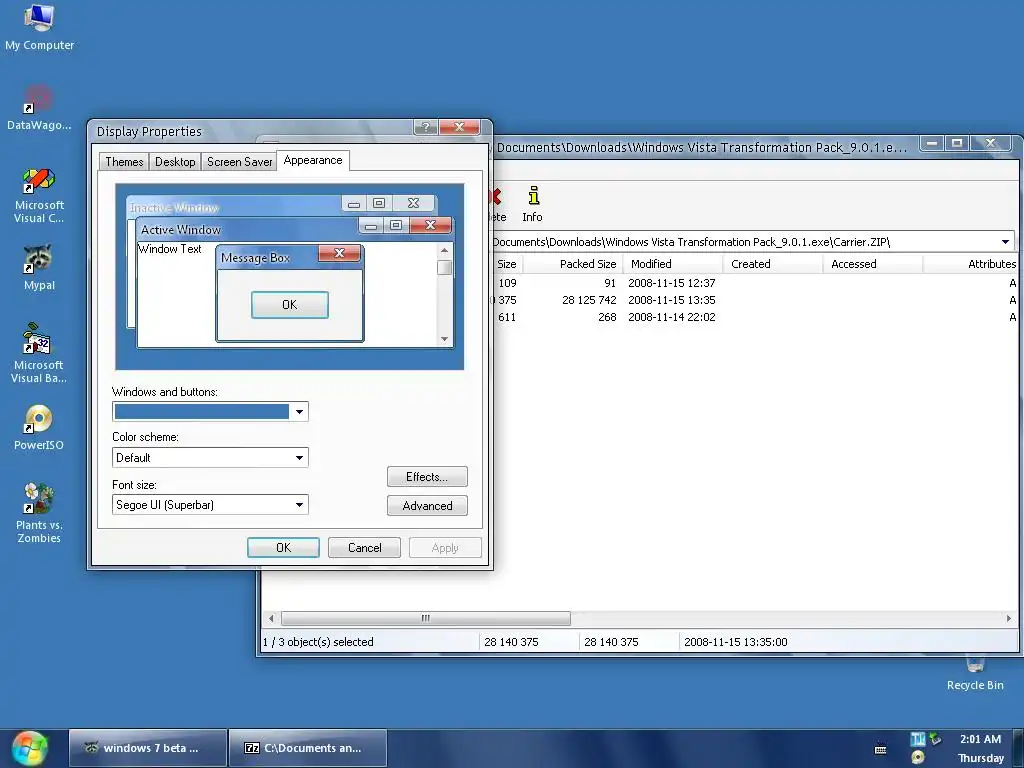Screen dimensions: 1024x768
Task: Activate the C:\Documents an... taskbar button
Action: click(308, 748)
